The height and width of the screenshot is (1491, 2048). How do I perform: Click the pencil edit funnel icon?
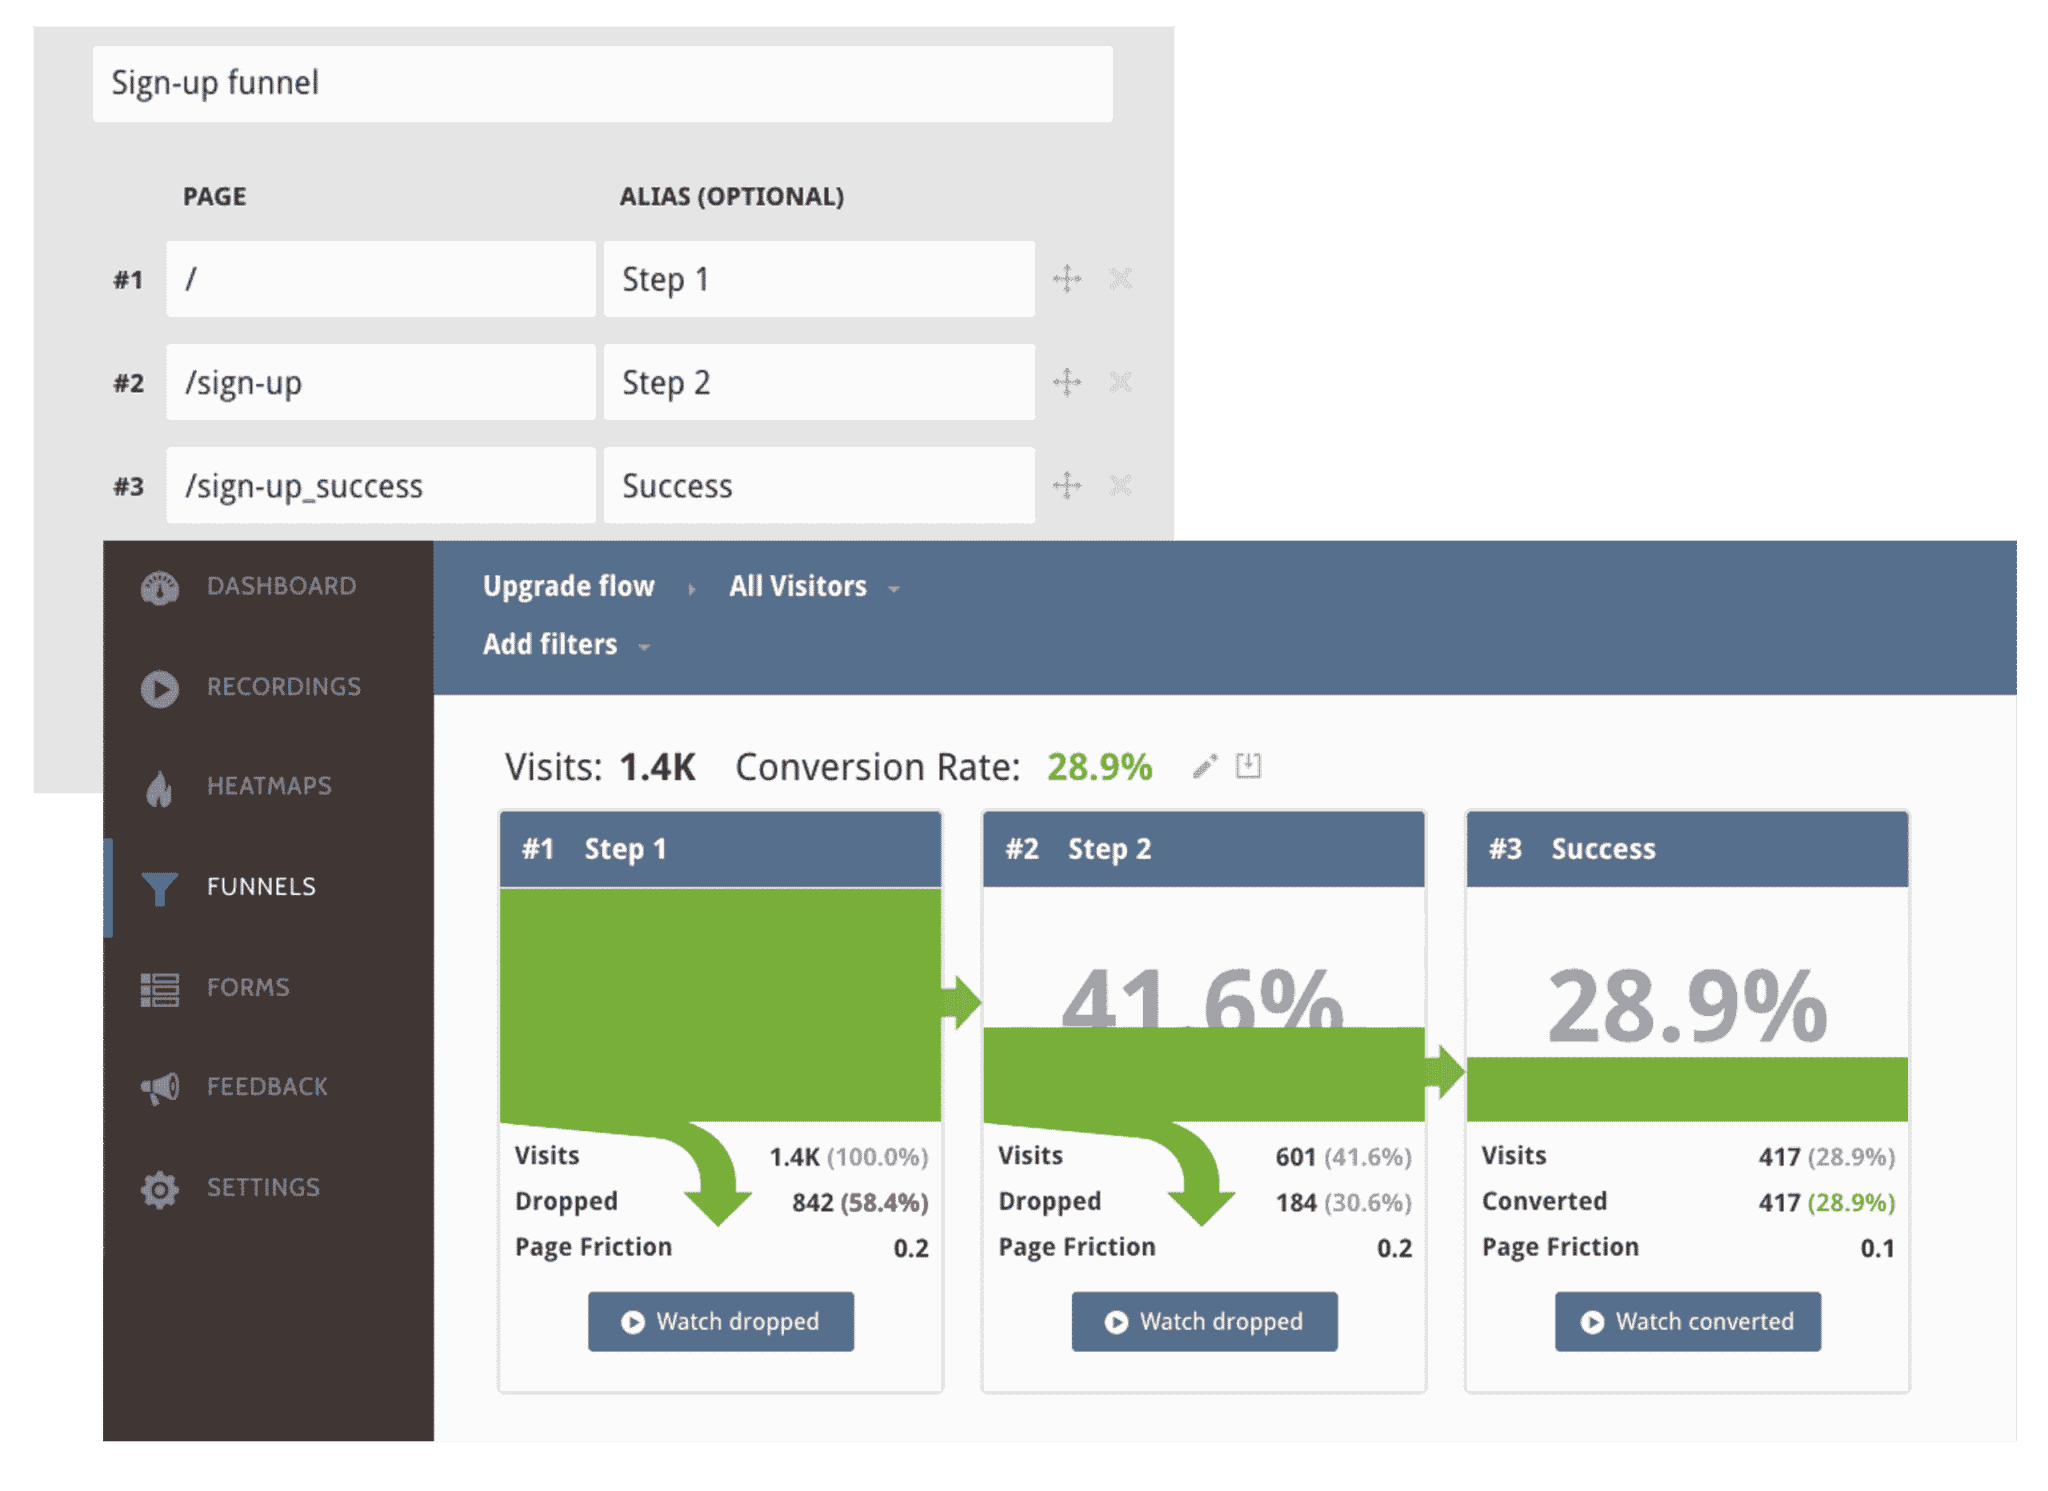tap(1205, 767)
